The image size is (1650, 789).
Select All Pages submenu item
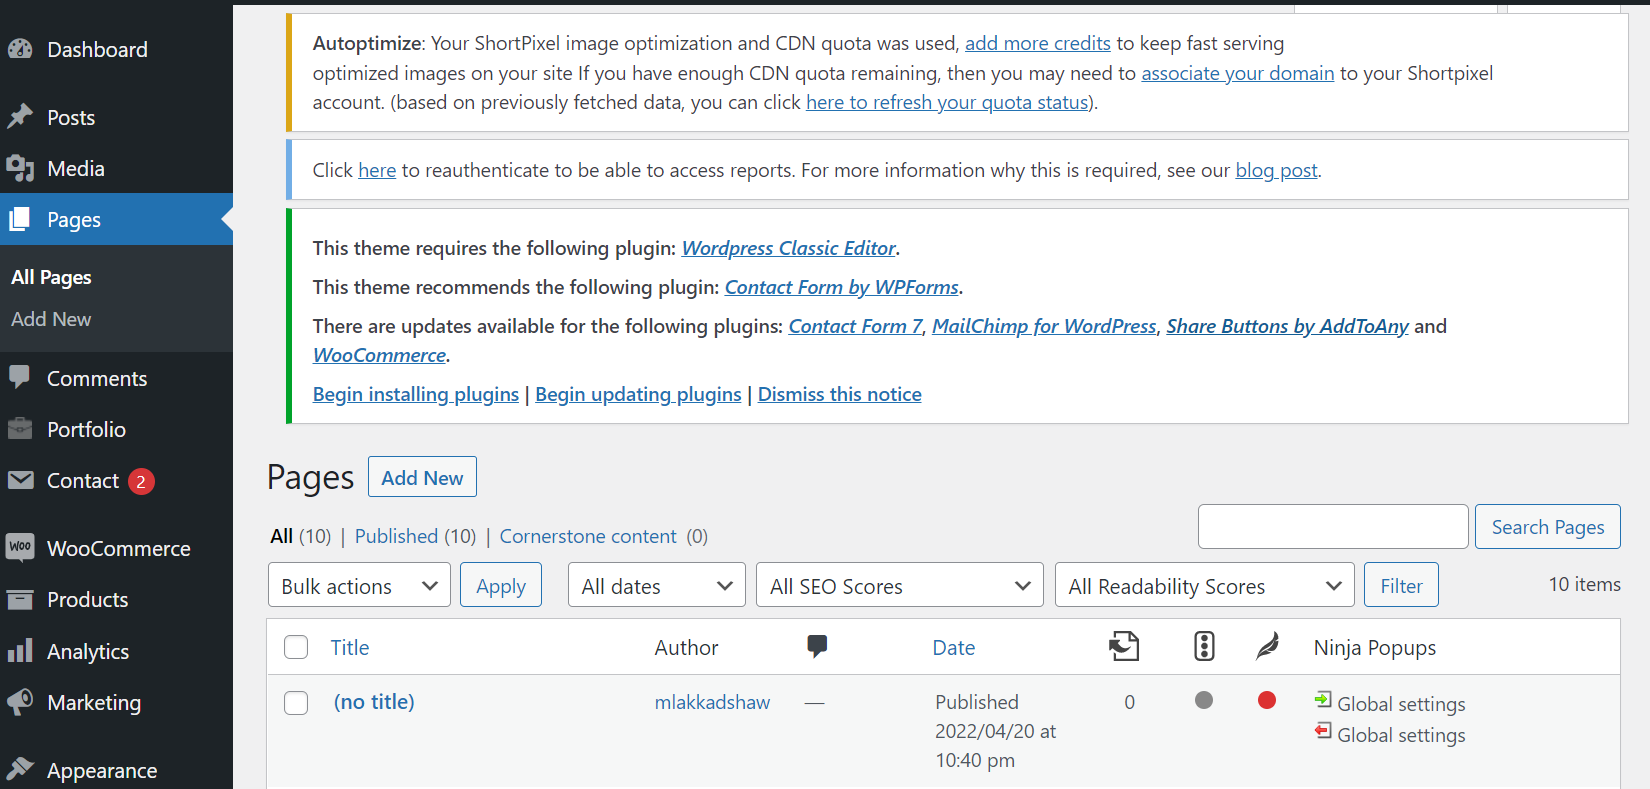[51, 277]
